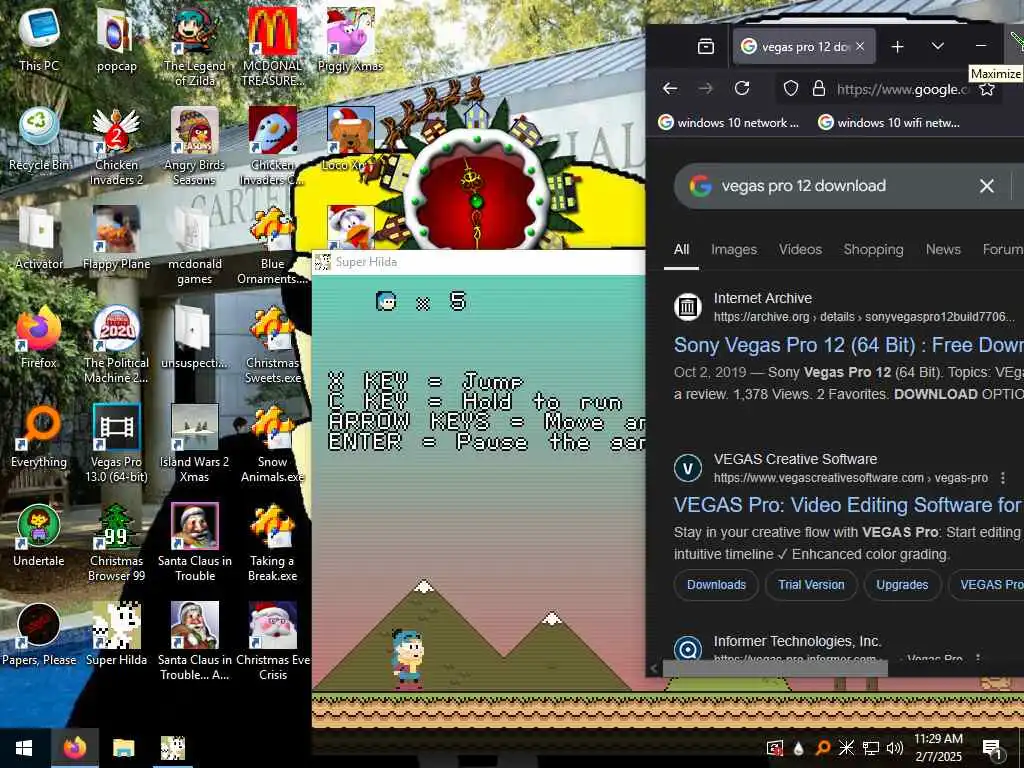The height and width of the screenshot is (768, 1024).
Task: Open the unsuspecti... desktop folder
Action: click(195, 337)
